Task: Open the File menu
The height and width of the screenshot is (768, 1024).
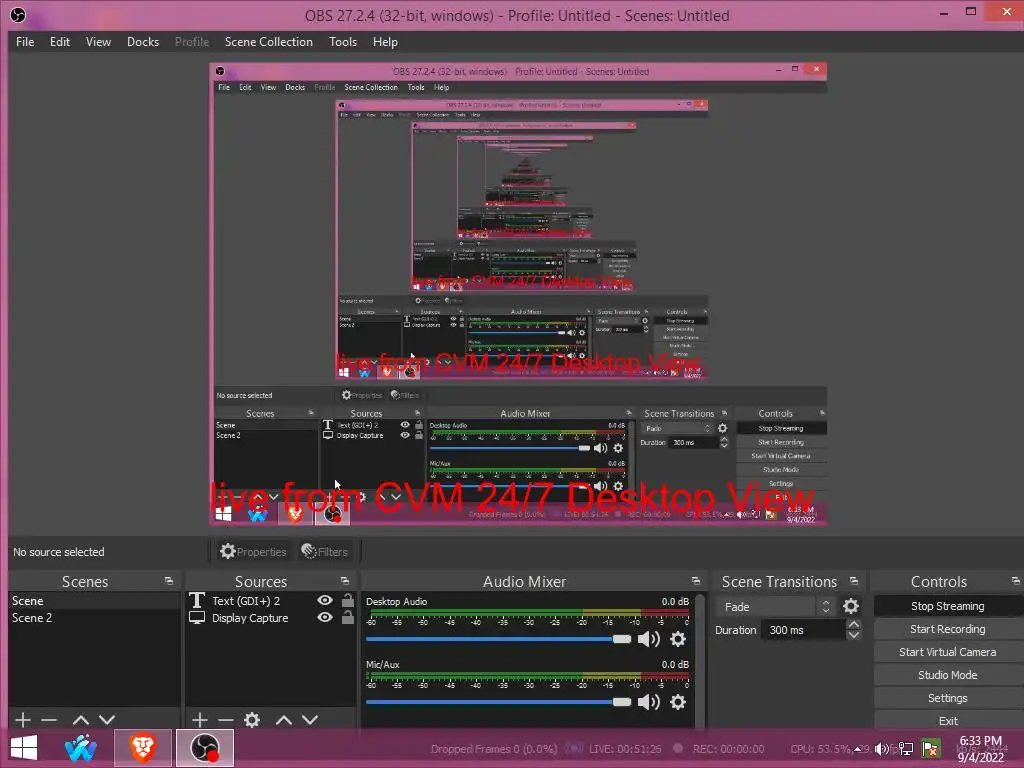Action: click(25, 42)
